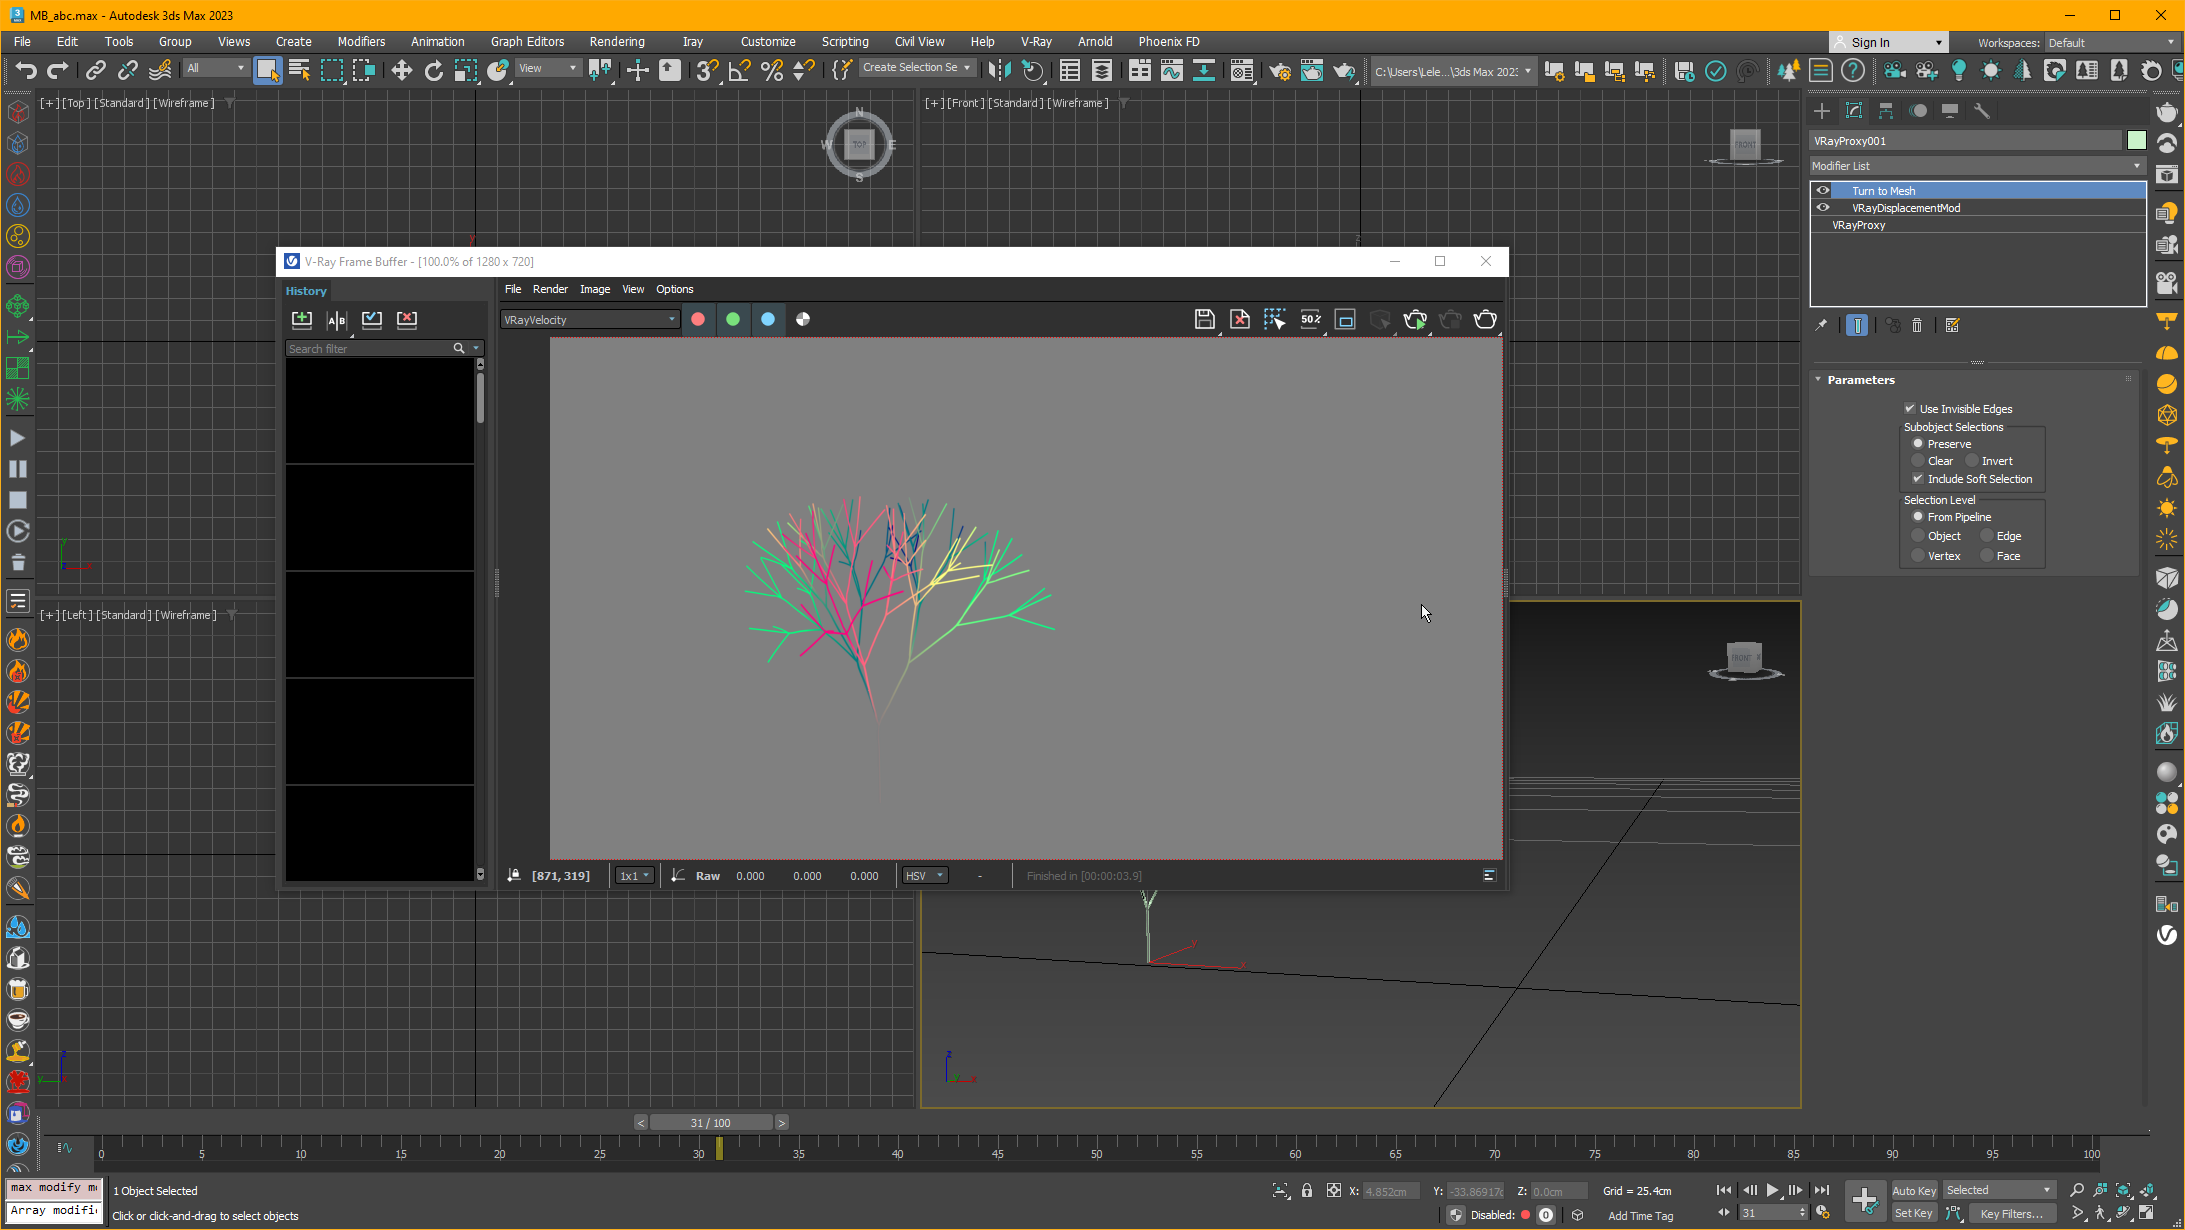
Task: Pin the modifier stack
Action: pos(1821,325)
